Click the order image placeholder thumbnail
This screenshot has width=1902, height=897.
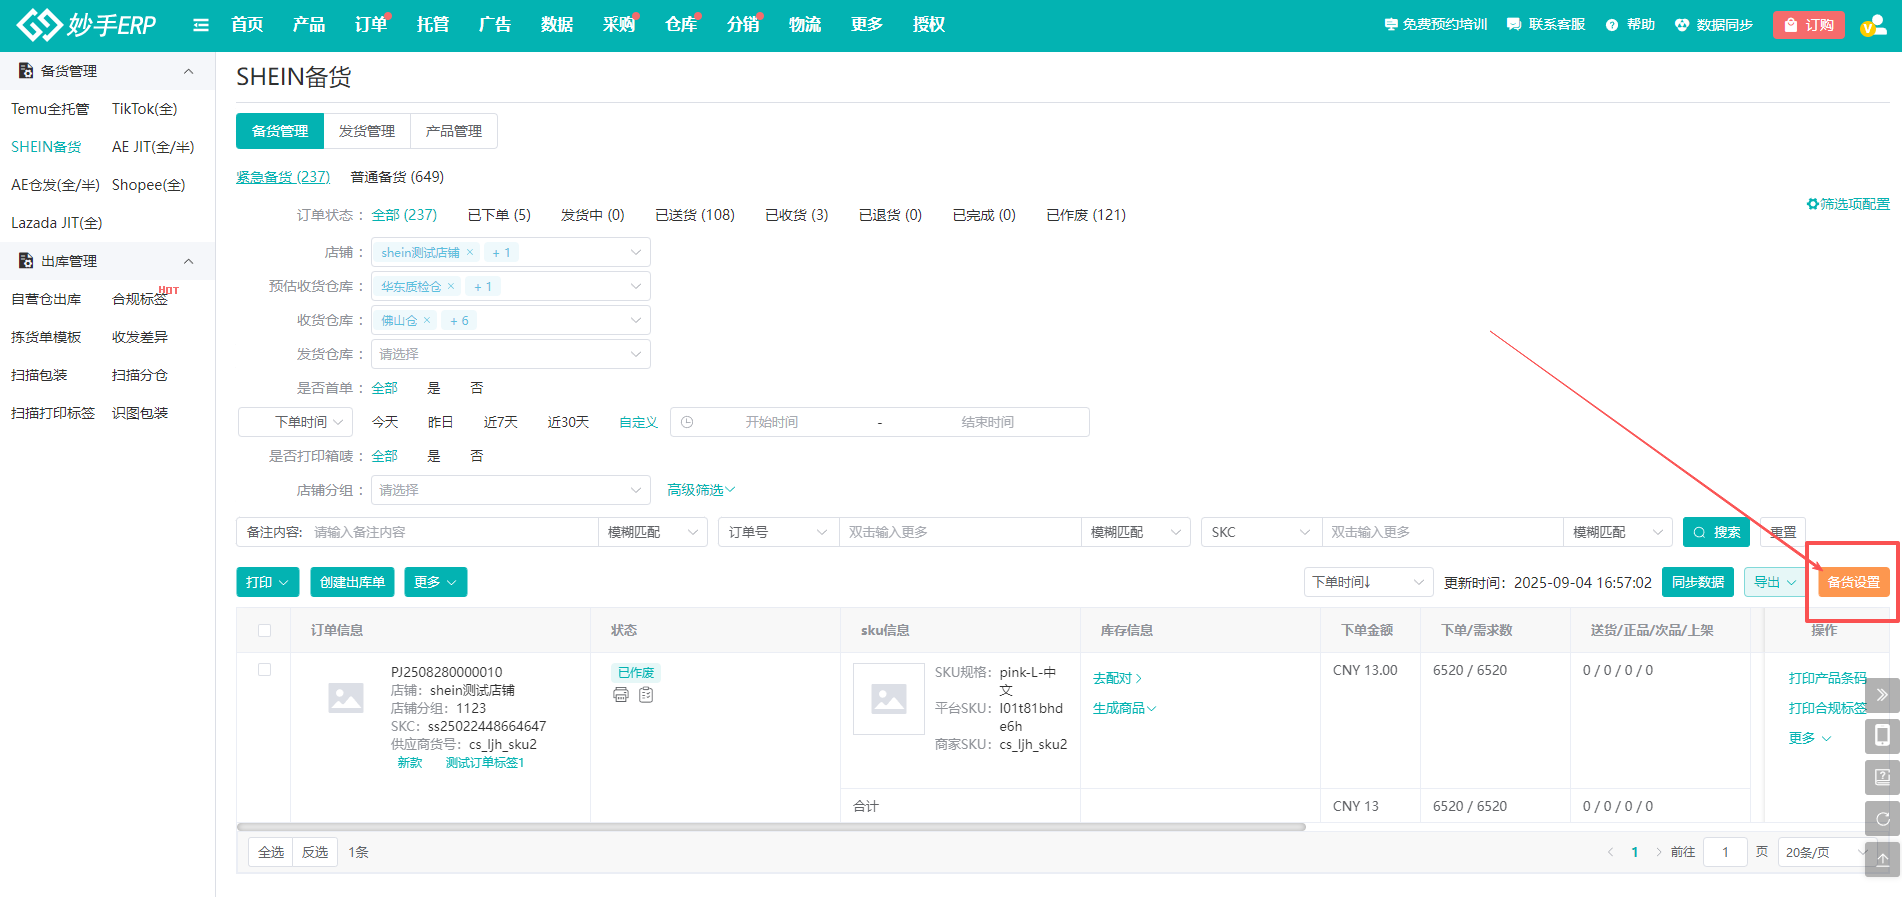[x=346, y=698]
